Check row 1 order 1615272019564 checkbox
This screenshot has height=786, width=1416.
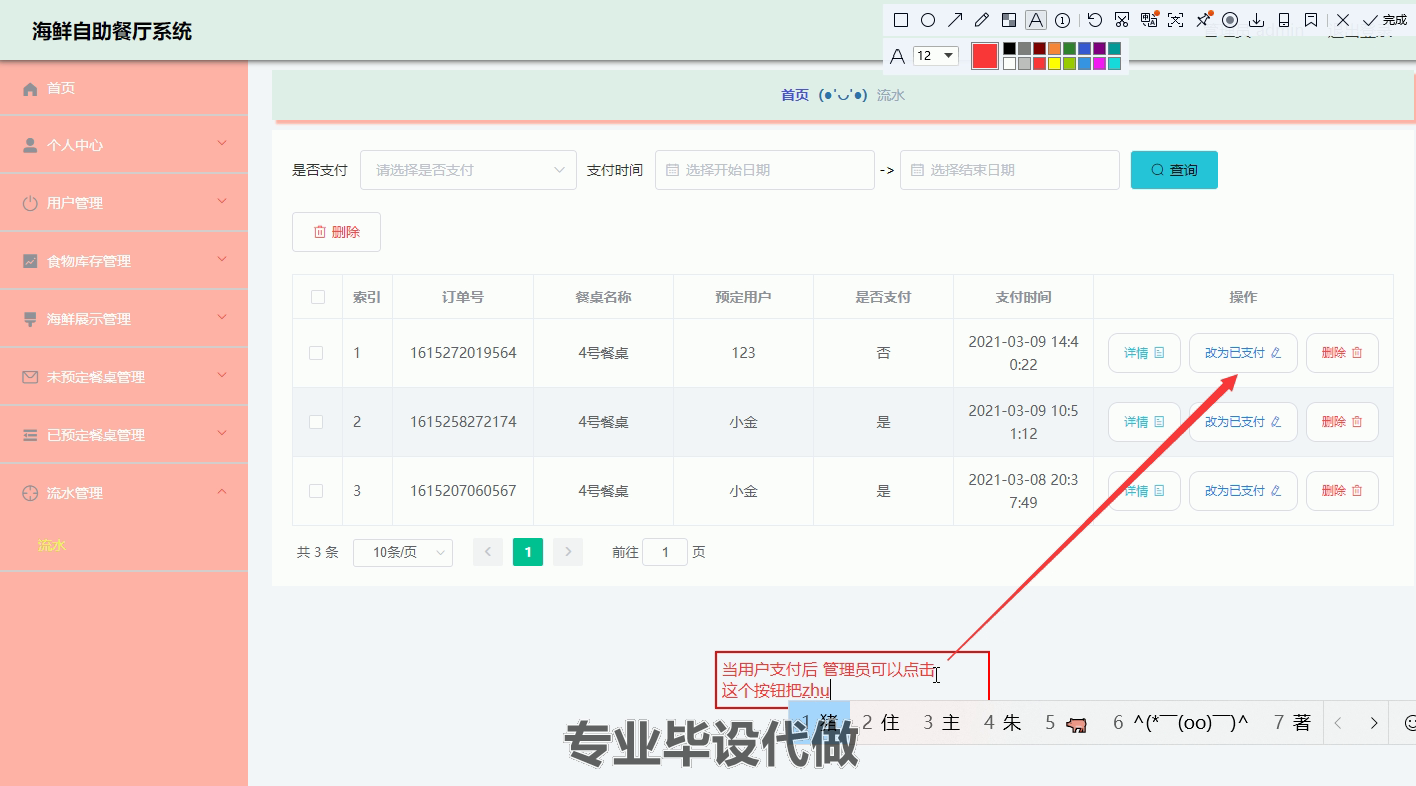tap(316, 353)
